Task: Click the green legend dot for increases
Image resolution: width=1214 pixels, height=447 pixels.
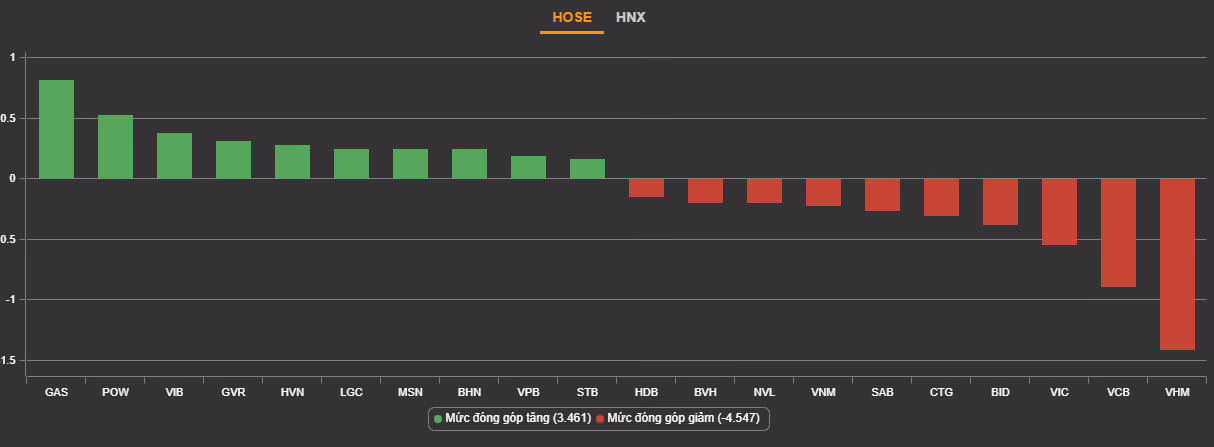Action: pyautogui.click(x=438, y=418)
